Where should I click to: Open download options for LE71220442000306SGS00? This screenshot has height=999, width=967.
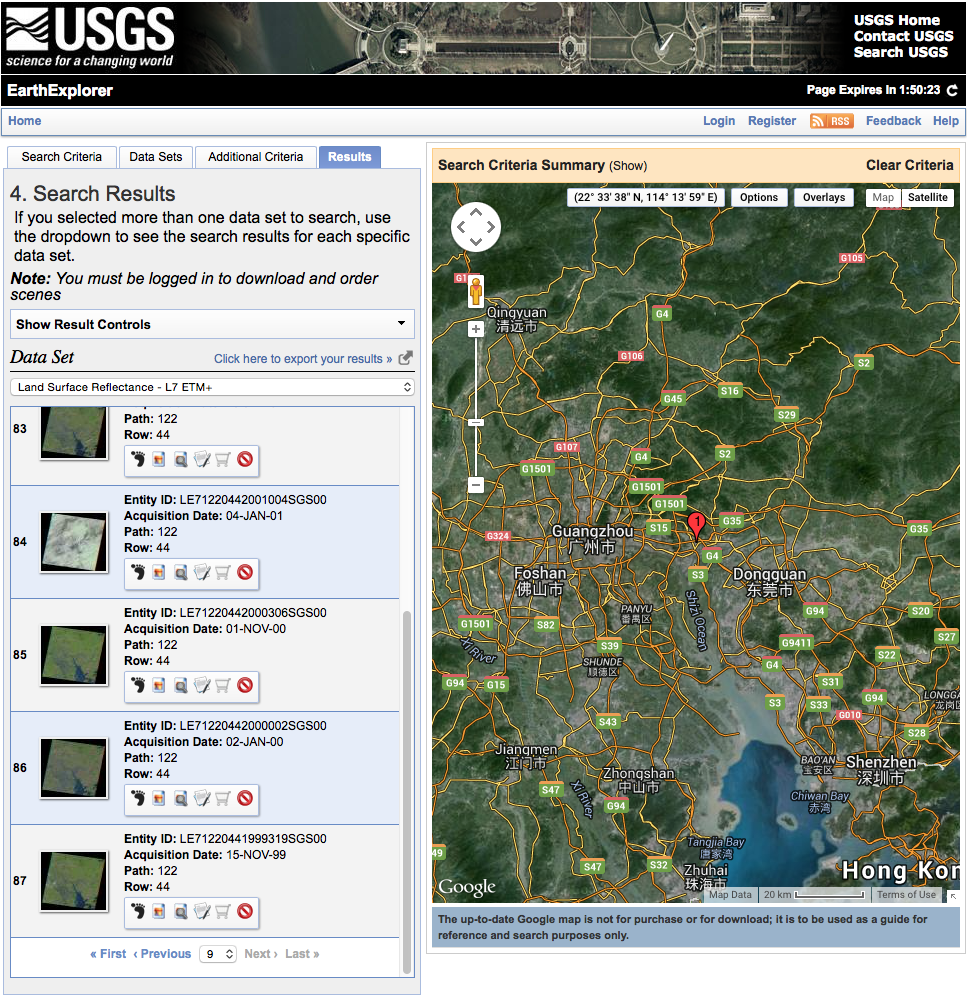[202, 685]
